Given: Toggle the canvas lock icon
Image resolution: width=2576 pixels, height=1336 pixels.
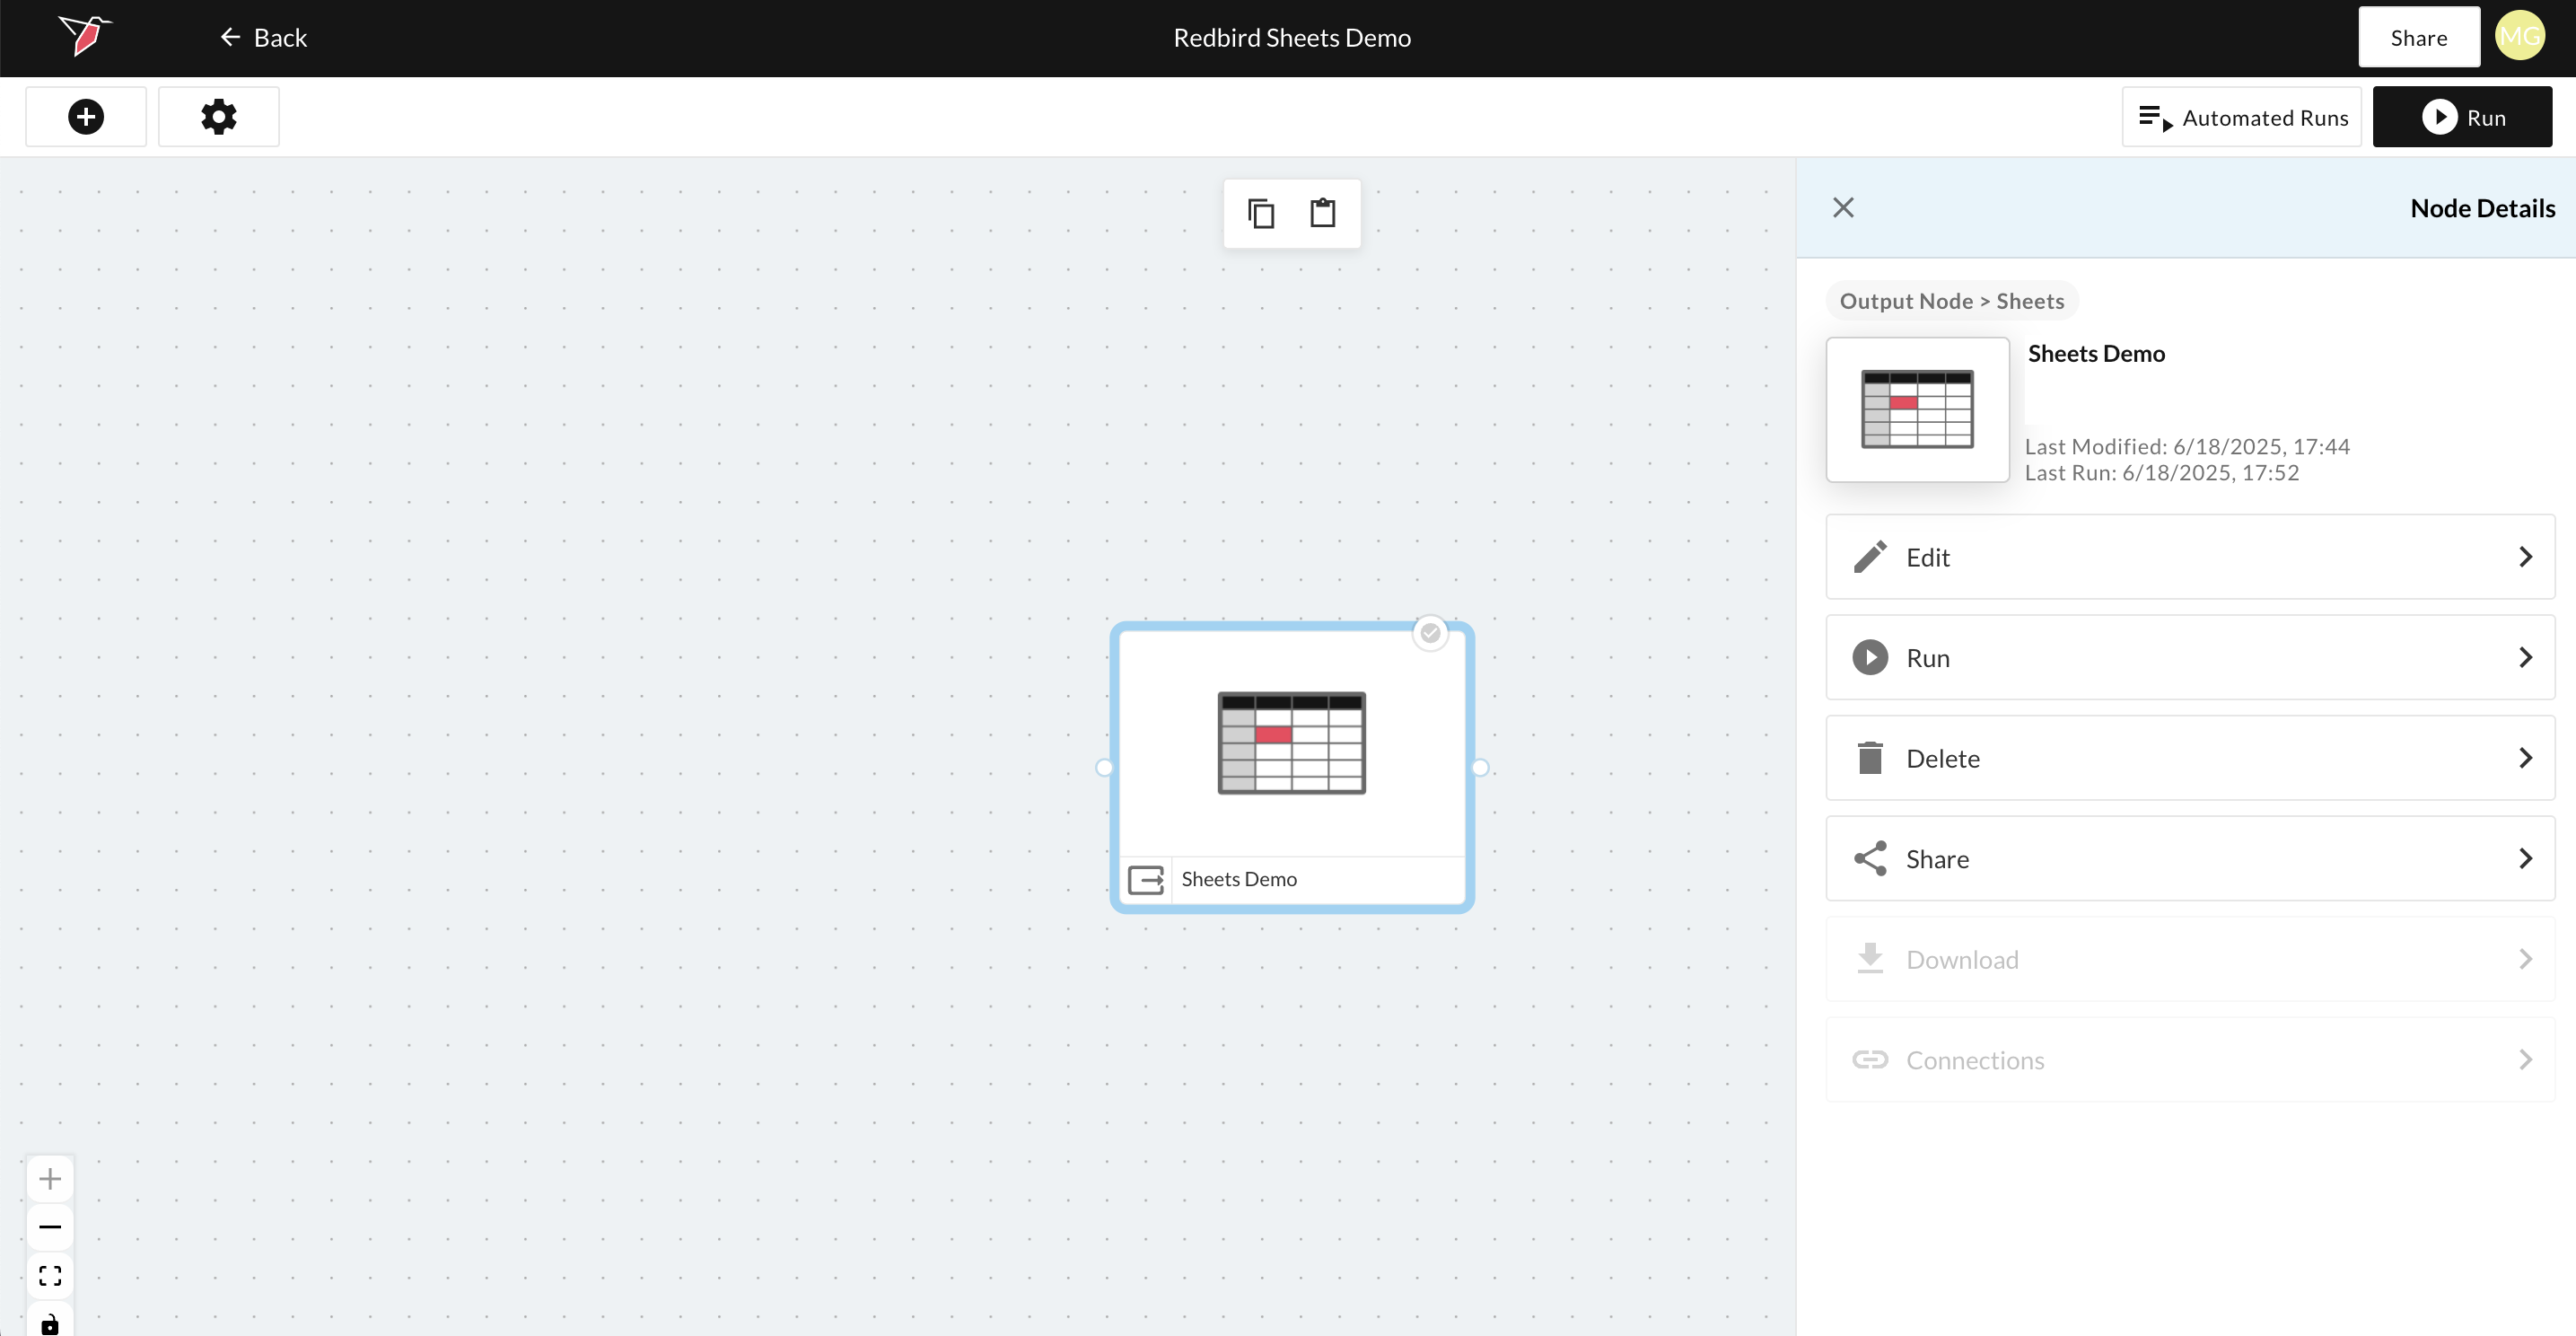Looking at the screenshot, I should [50, 1323].
